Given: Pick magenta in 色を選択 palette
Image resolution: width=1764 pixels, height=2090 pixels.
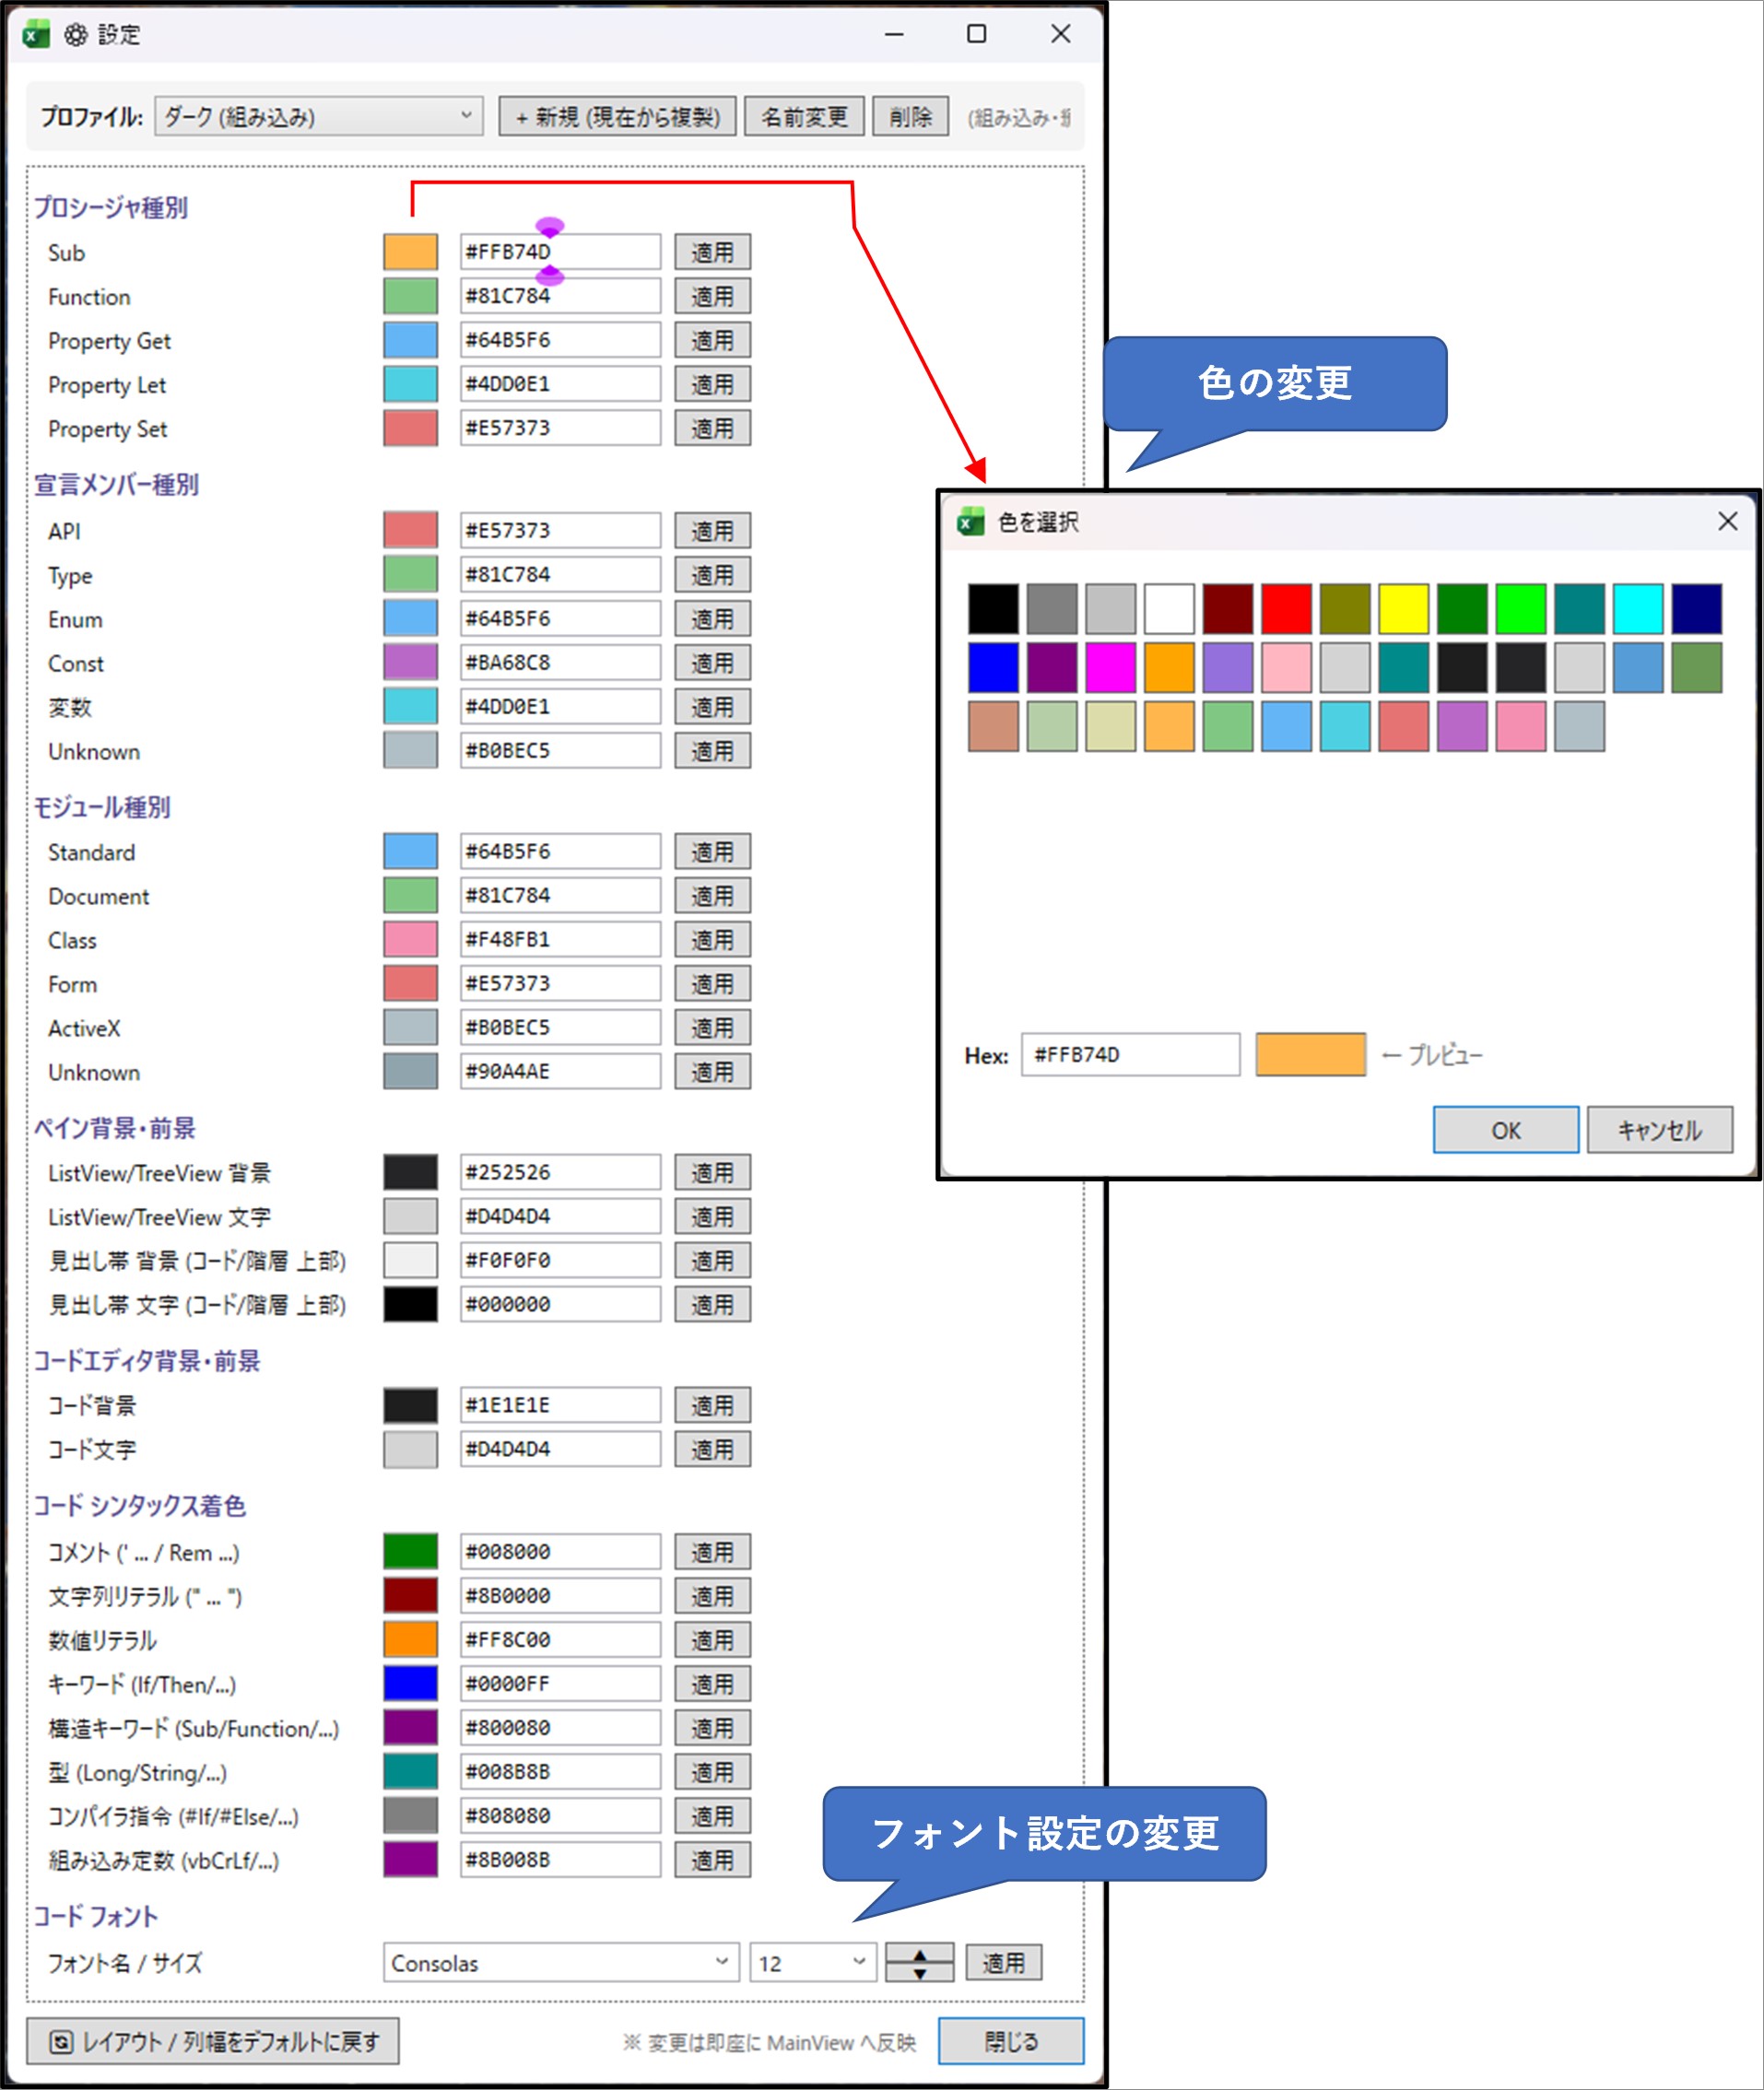Looking at the screenshot, I should click(x=1110, y=667).
